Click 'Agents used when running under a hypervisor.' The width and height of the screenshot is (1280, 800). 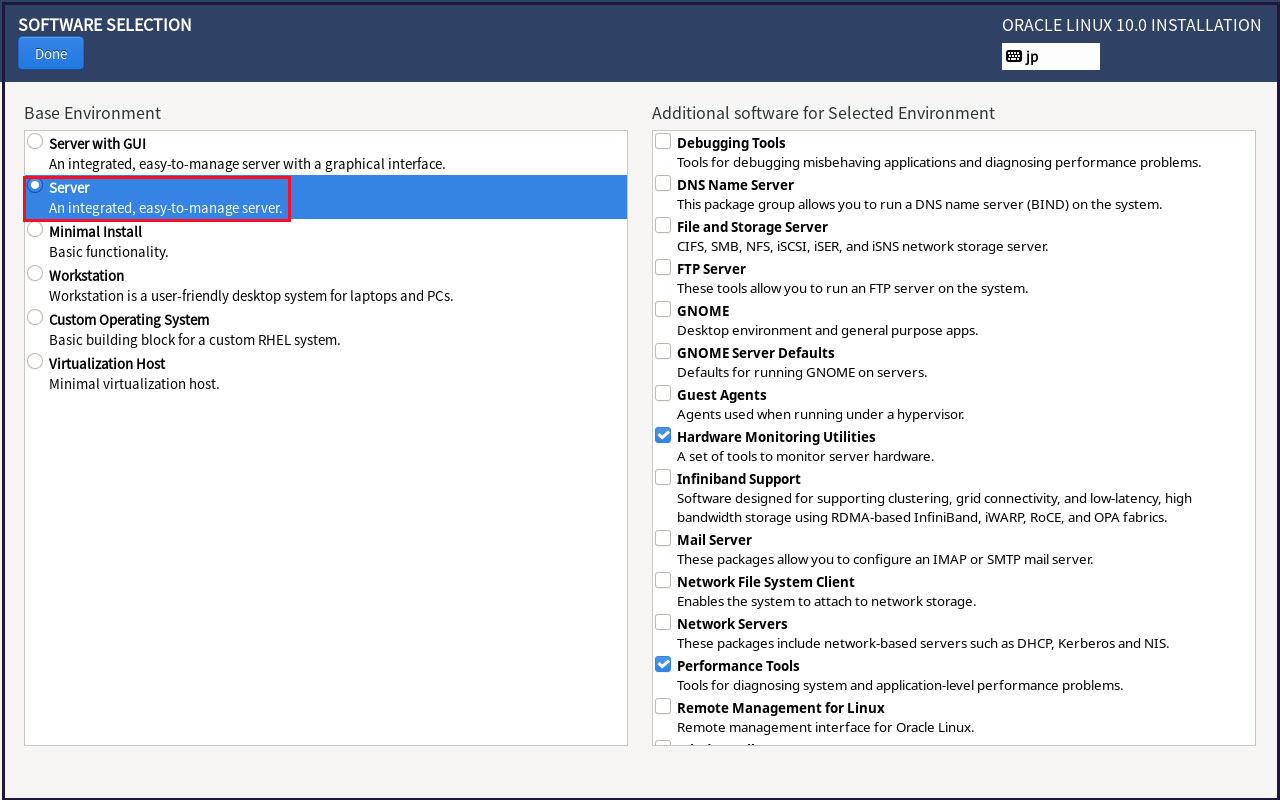pos(820,414)
